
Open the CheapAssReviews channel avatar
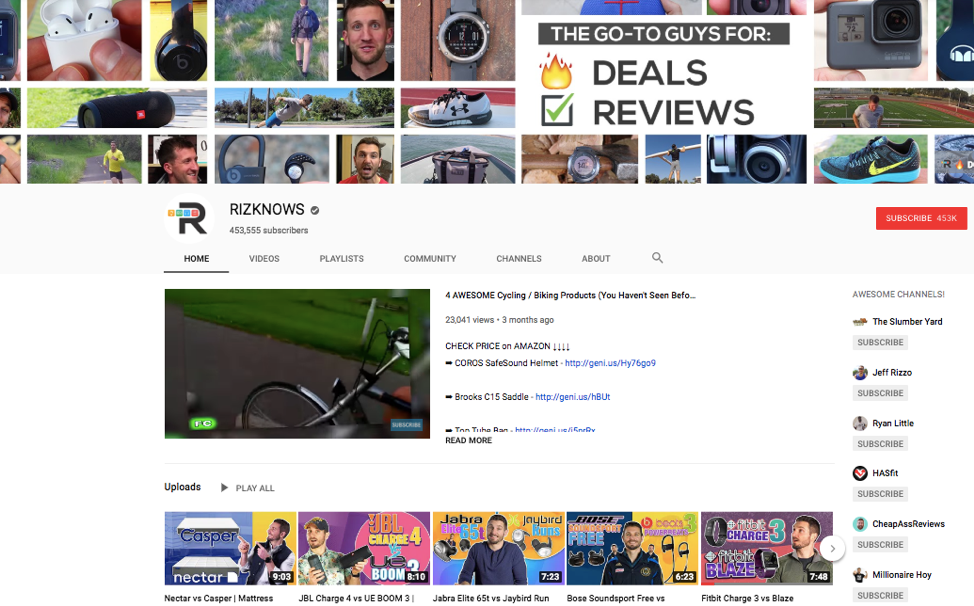pos(859,523)
